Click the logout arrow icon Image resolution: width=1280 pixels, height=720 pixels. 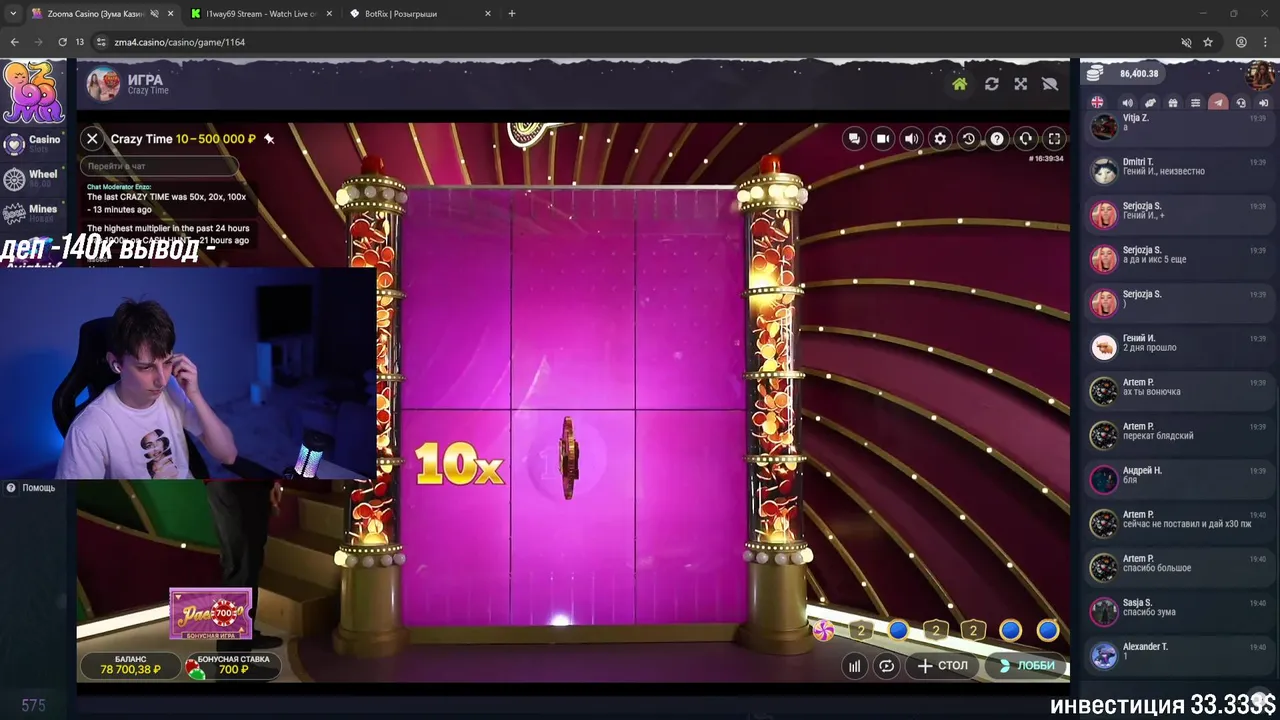click(1263, 103)
